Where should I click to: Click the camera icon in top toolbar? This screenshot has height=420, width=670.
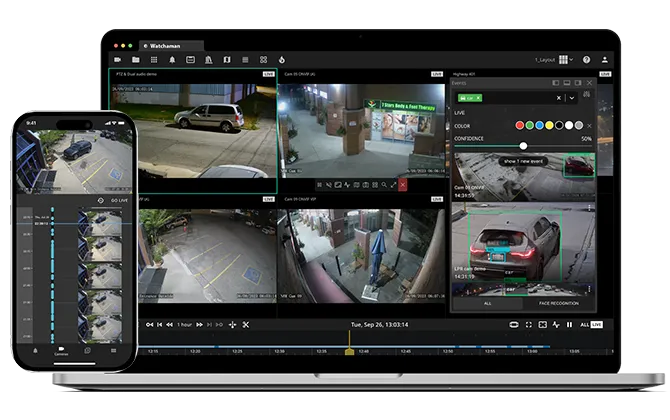coord(116,60)
